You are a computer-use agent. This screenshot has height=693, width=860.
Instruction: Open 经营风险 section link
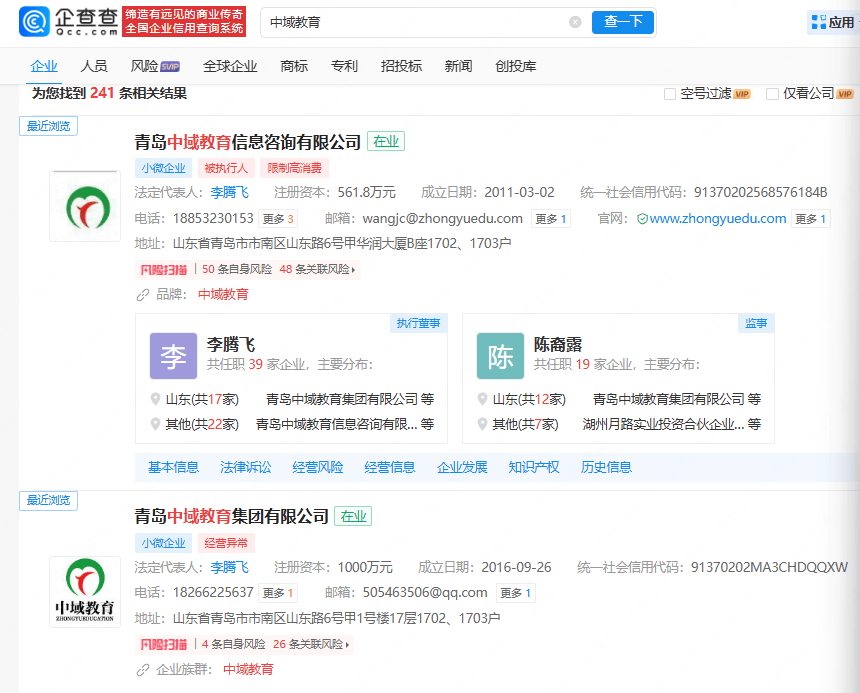pyautogui.click(x=318, y=467)
